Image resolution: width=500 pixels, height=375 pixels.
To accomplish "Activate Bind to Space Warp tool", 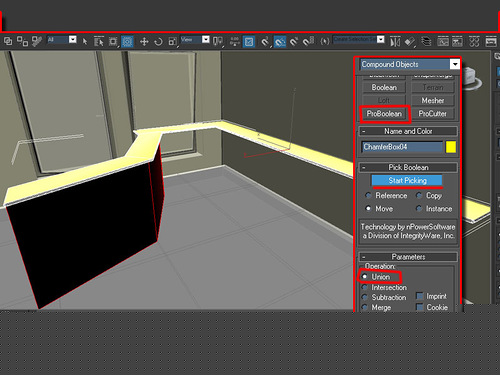I will point(37,41).
